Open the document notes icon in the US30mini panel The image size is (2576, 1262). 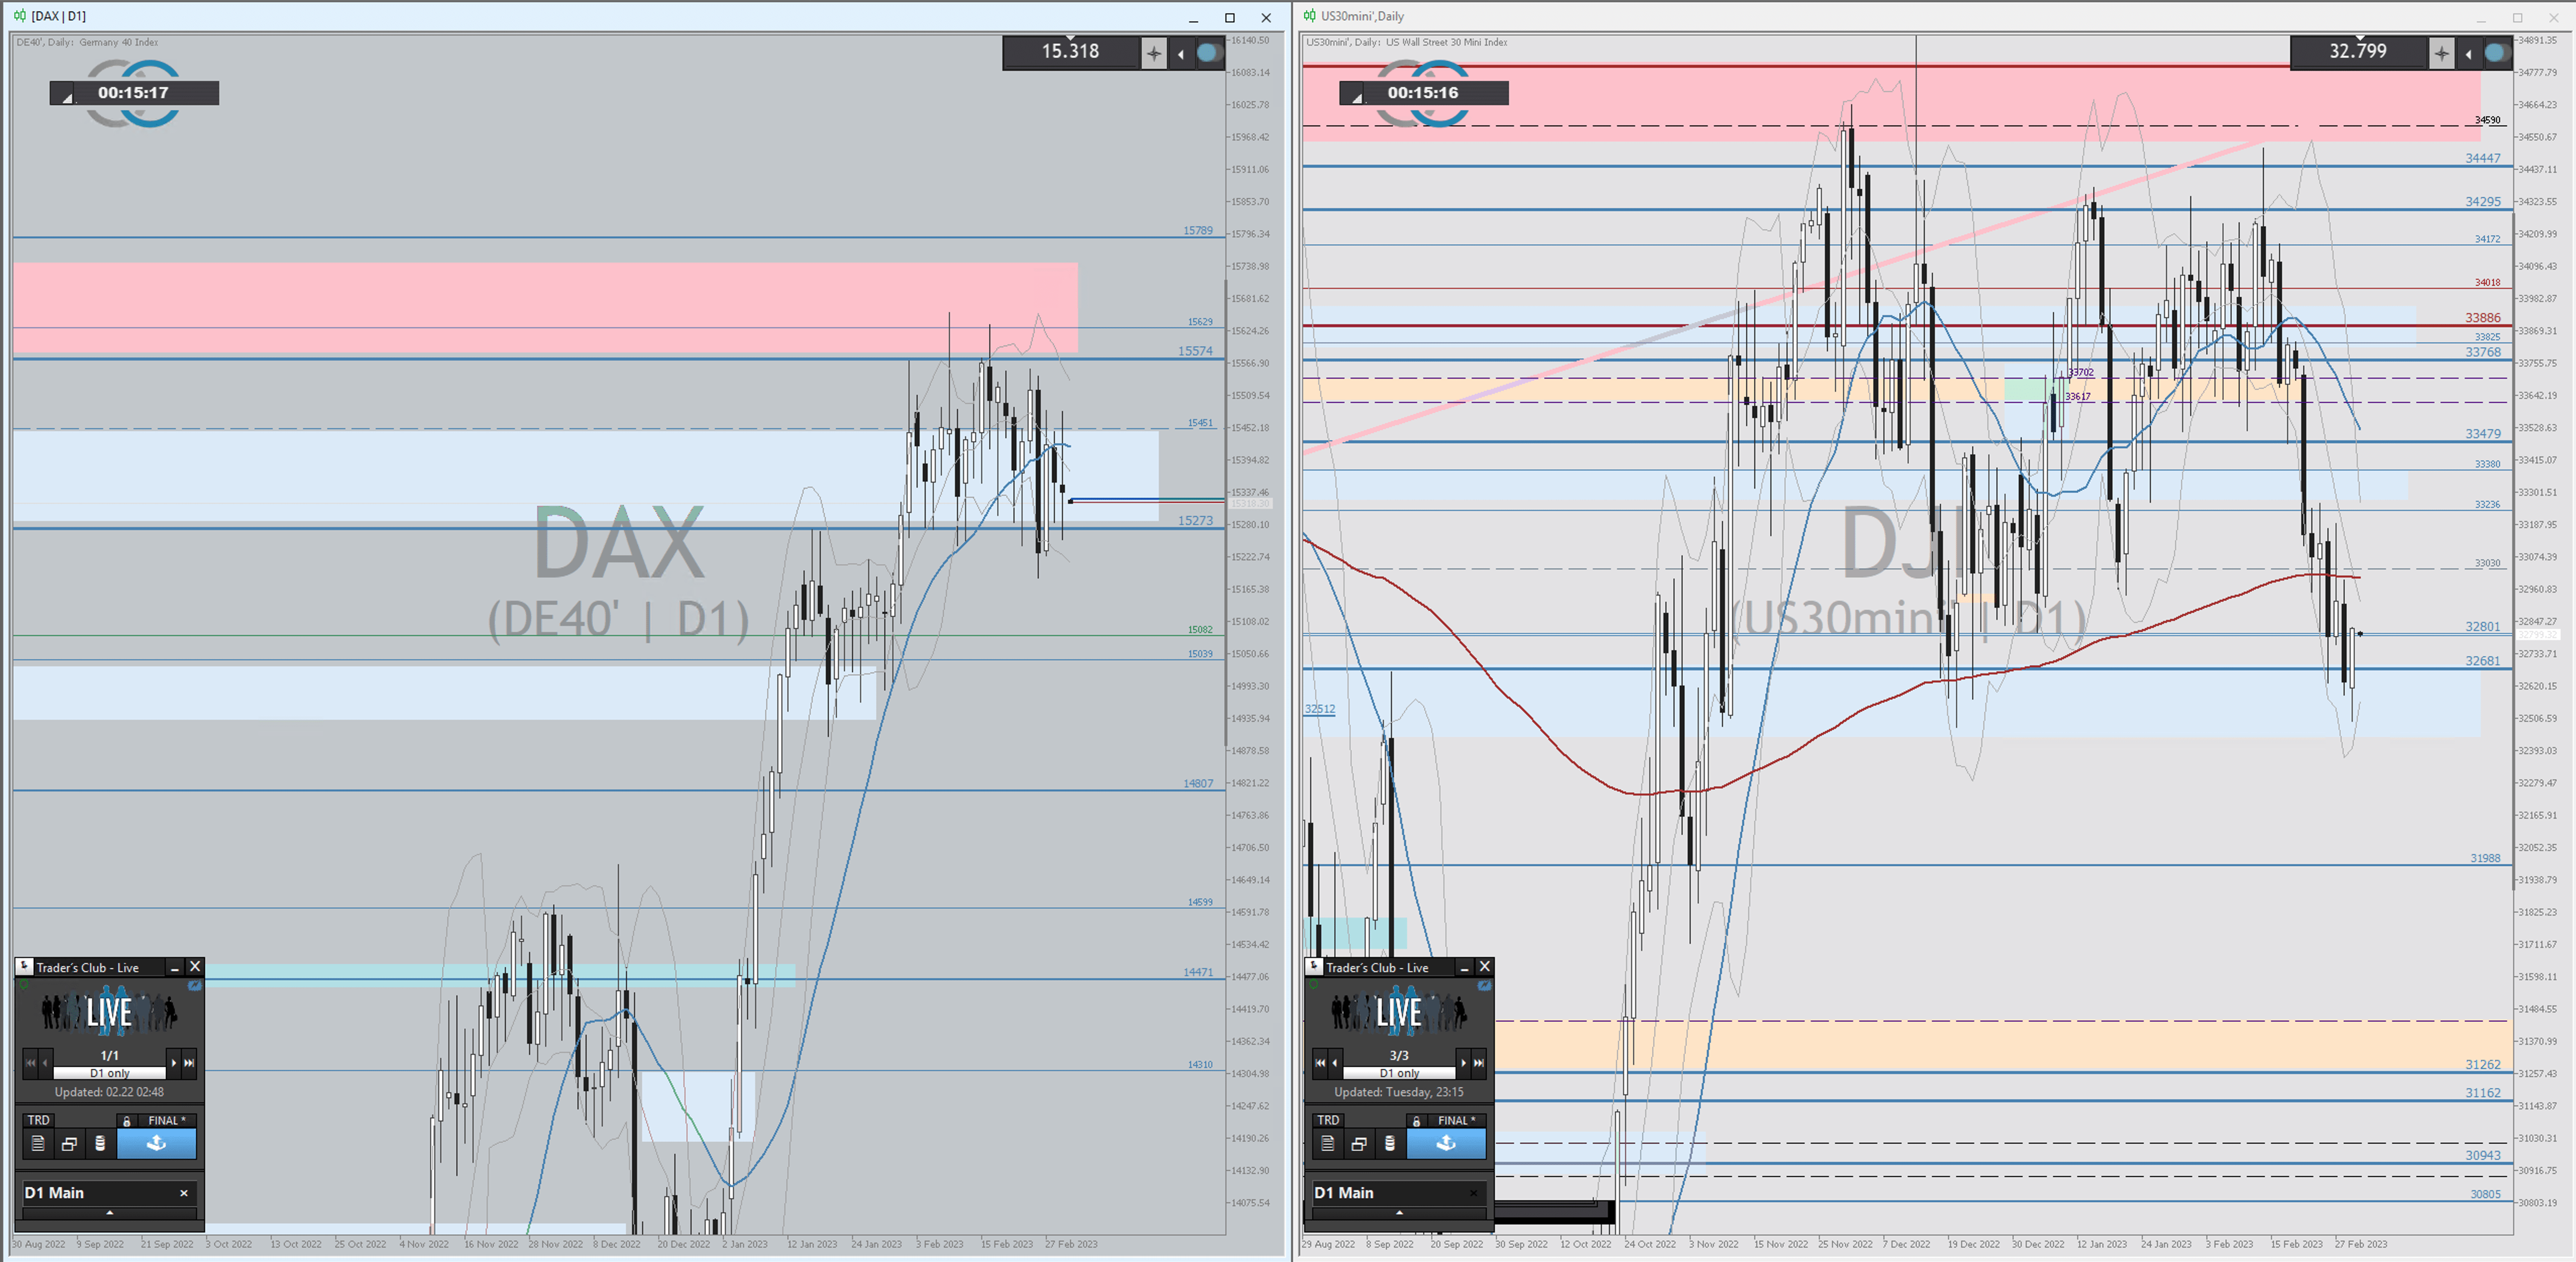click(x=1328, y=1143)
